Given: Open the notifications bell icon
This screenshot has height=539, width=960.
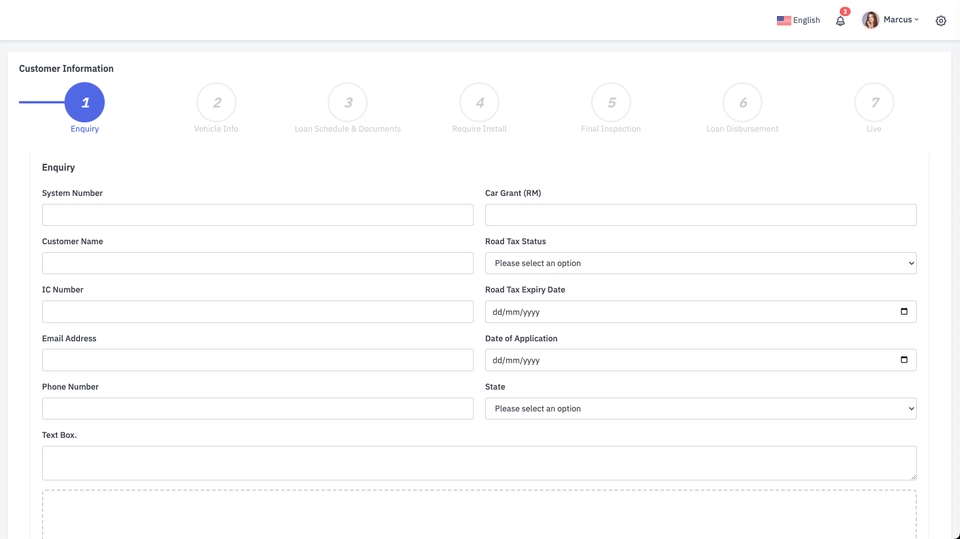Looking at the screenshot, I should (x=840, y=21).
